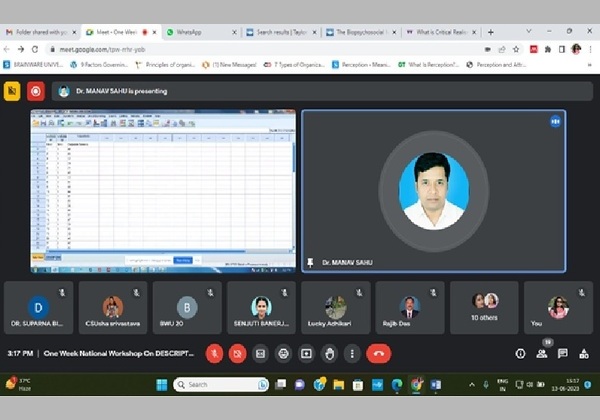
Task: Go forward in browser history
Action: pyautogui.click(x=21, y=49)
